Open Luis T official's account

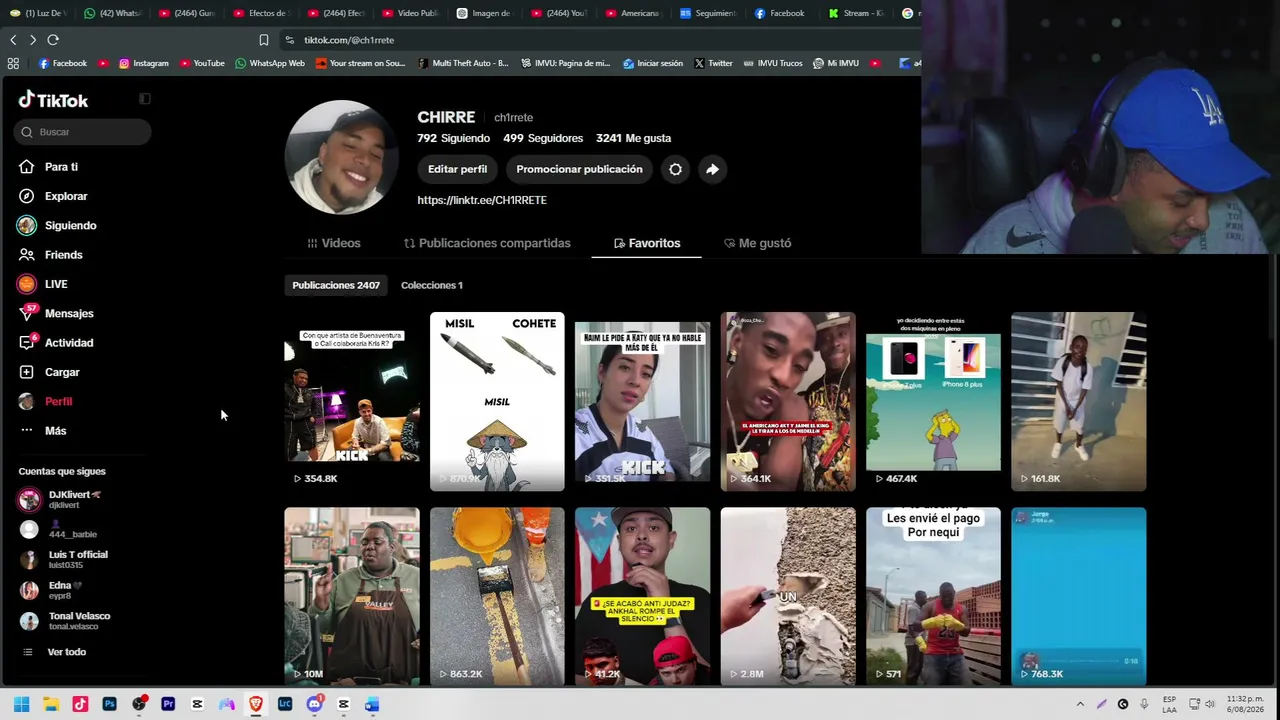(63, 559)
